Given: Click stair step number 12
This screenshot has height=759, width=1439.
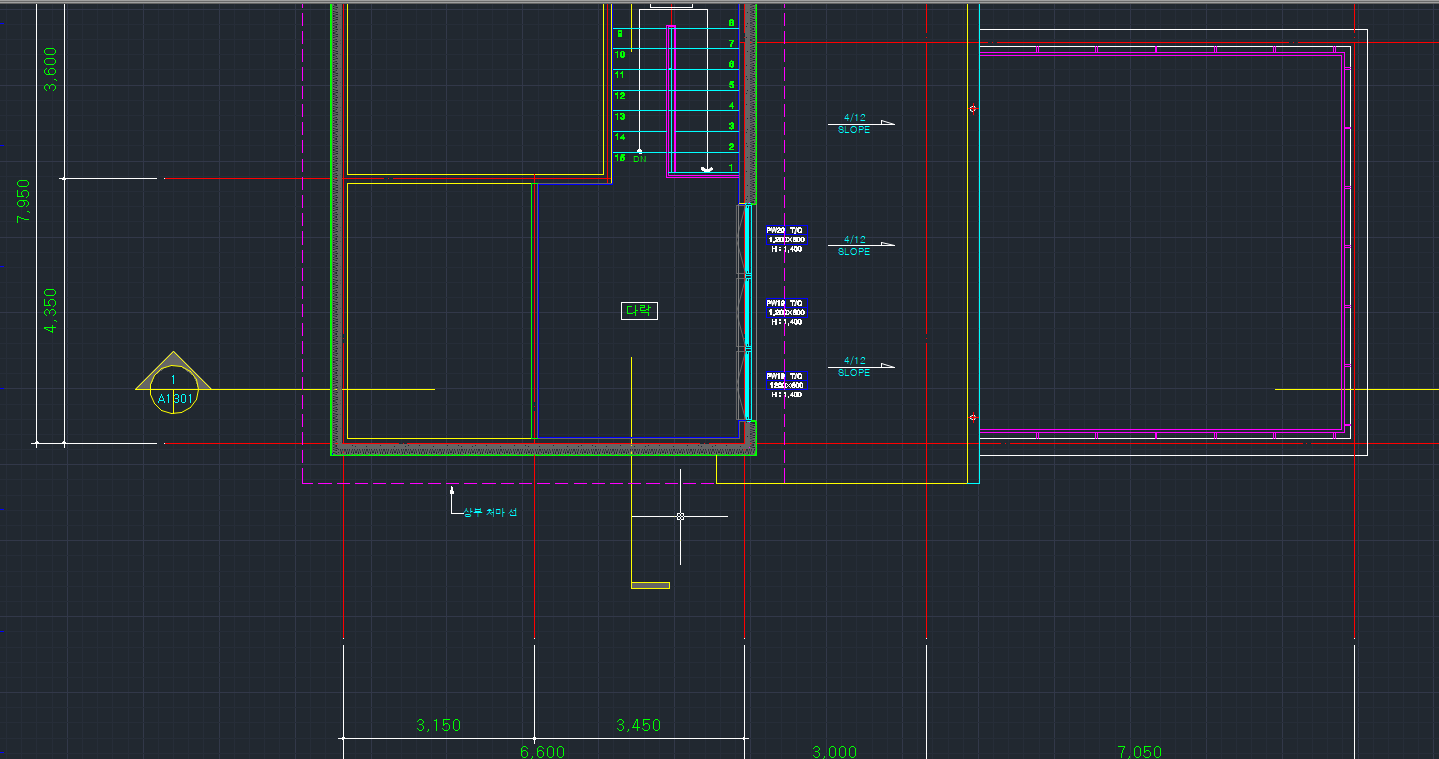Looking at the screenshot, I should tap(620, 96).
